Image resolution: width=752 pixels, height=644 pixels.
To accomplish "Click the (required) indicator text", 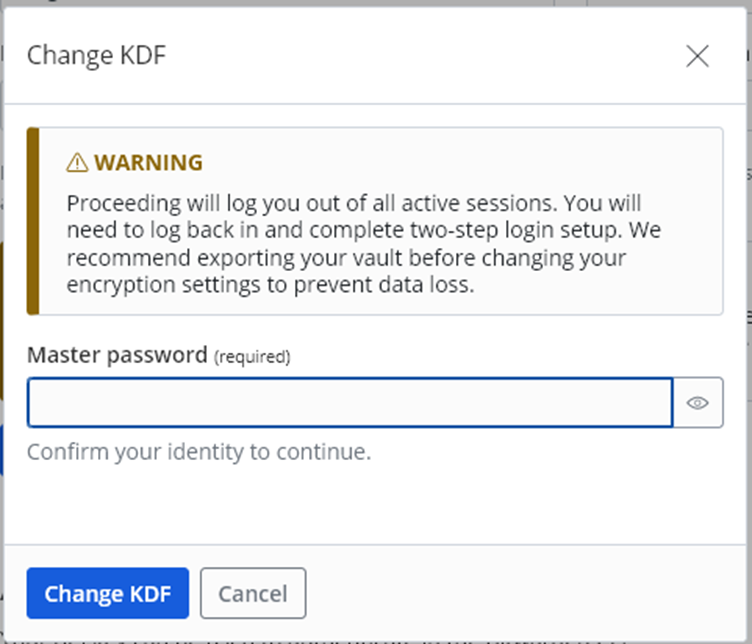I will click(252, 356).
